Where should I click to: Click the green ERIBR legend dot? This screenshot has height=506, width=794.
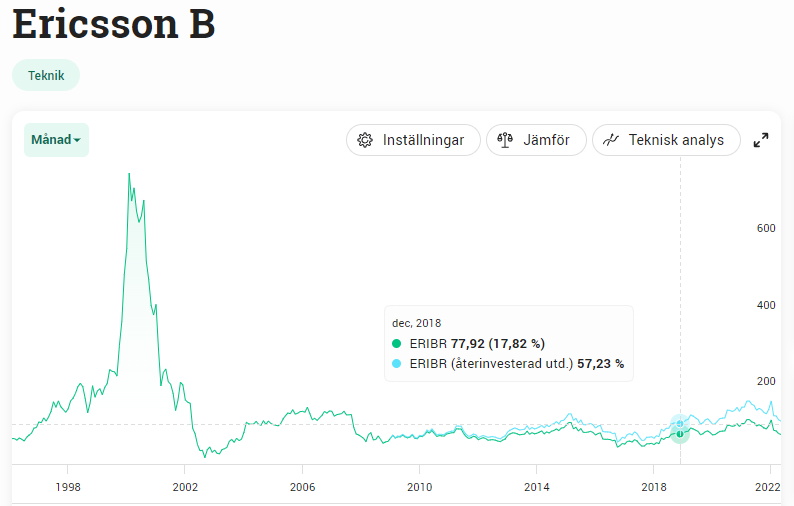point(397,344)
